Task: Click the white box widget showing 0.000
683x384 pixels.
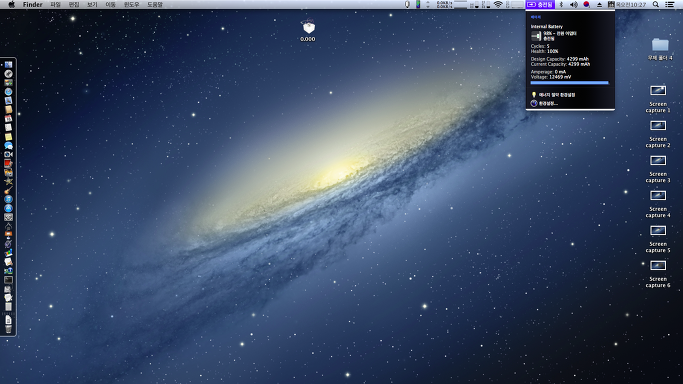Action: pyautogui.click(x=308, y=28)
